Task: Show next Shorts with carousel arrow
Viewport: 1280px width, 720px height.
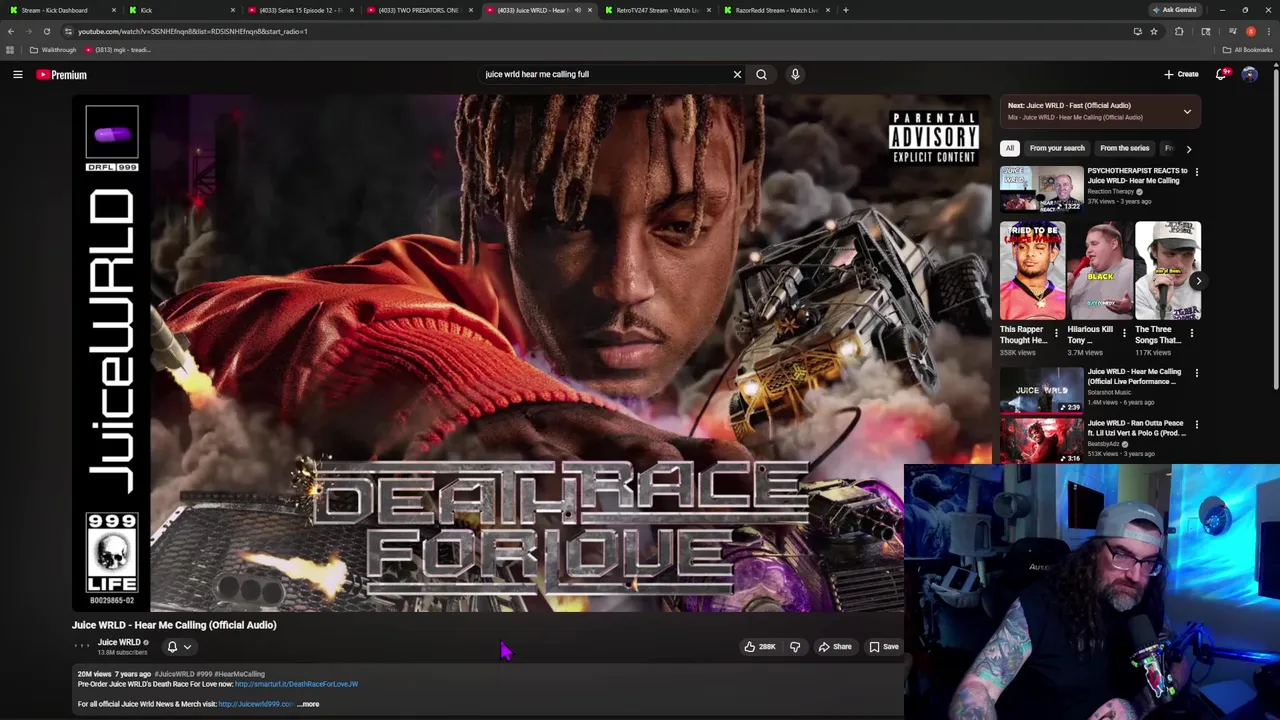Action: click(1198, 281)
